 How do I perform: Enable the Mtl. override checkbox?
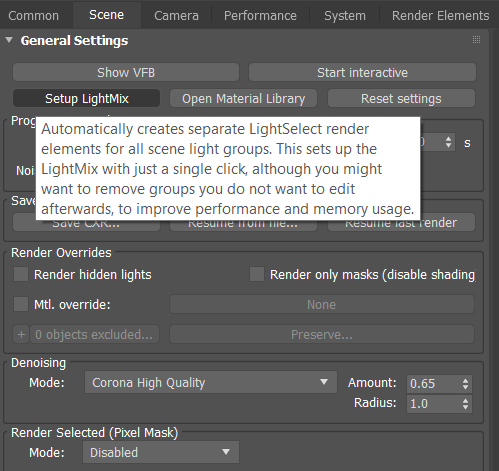[x=21, y=304]
